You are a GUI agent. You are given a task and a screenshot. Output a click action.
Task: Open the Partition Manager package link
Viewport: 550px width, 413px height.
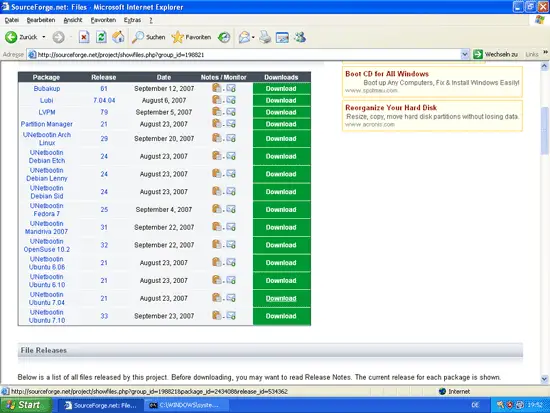point(47,124)
